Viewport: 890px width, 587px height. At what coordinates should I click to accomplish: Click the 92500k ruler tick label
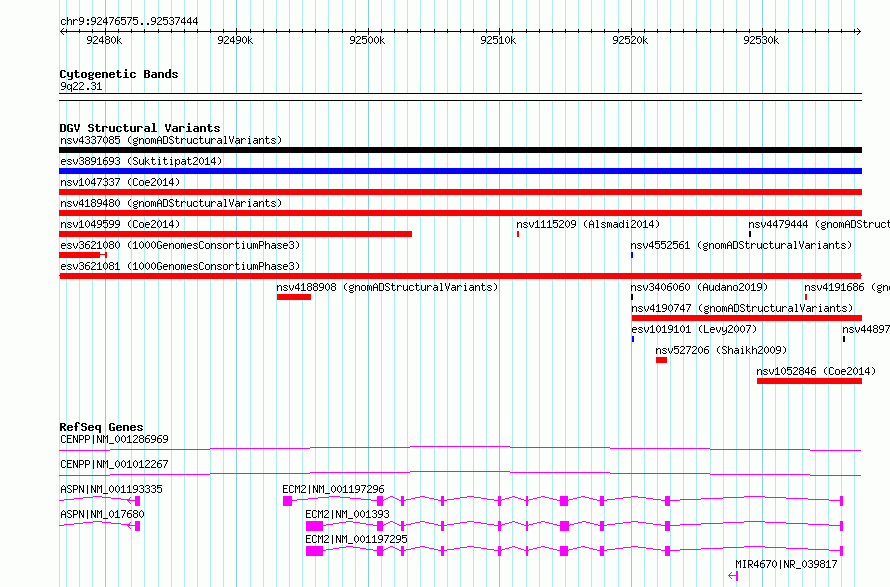coord(367,40)
